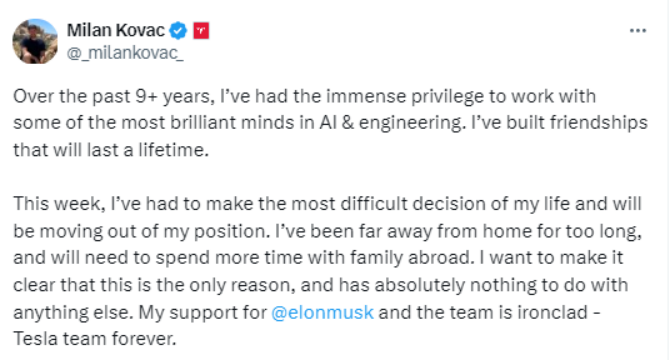Click the closing line "Tesla team forever."

tap(95, 339)
